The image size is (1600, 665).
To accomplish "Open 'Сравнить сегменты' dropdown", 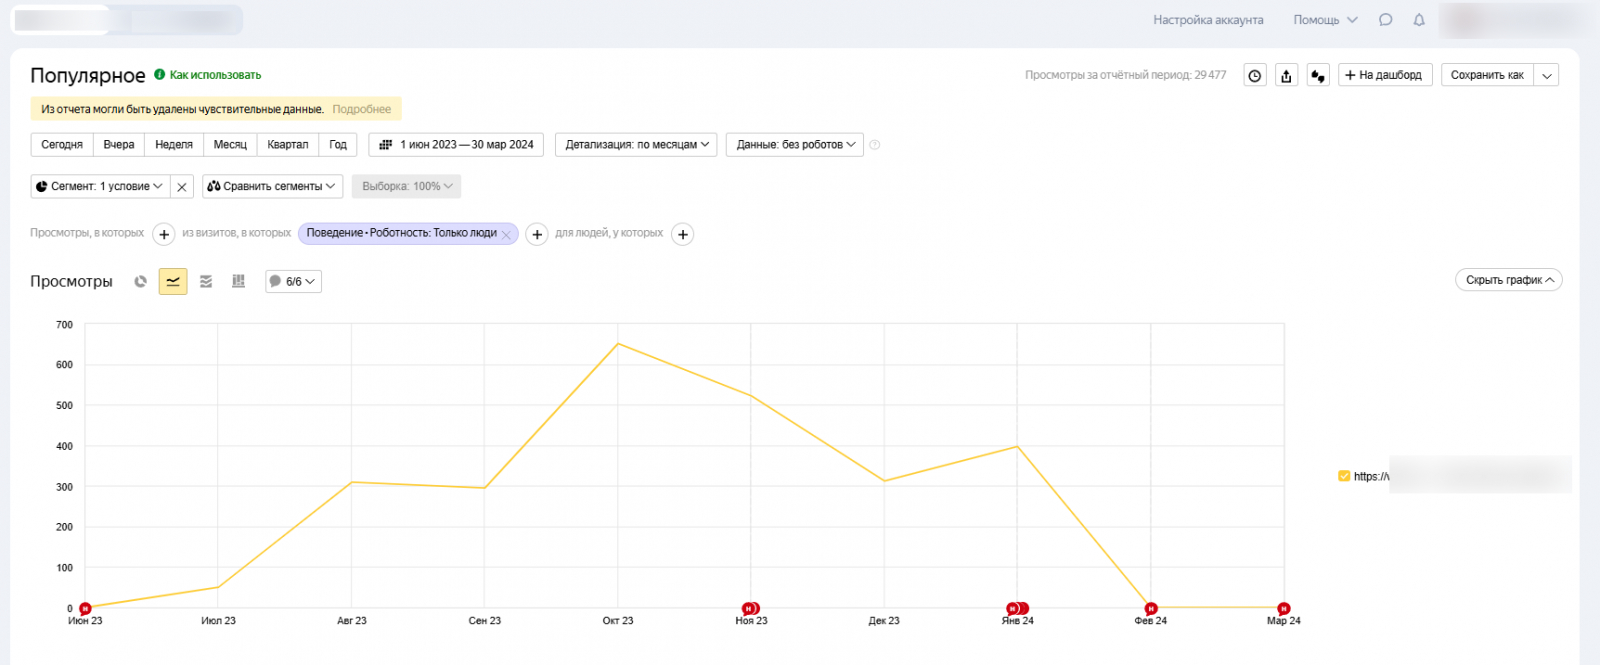I will [x=272, y=187].
